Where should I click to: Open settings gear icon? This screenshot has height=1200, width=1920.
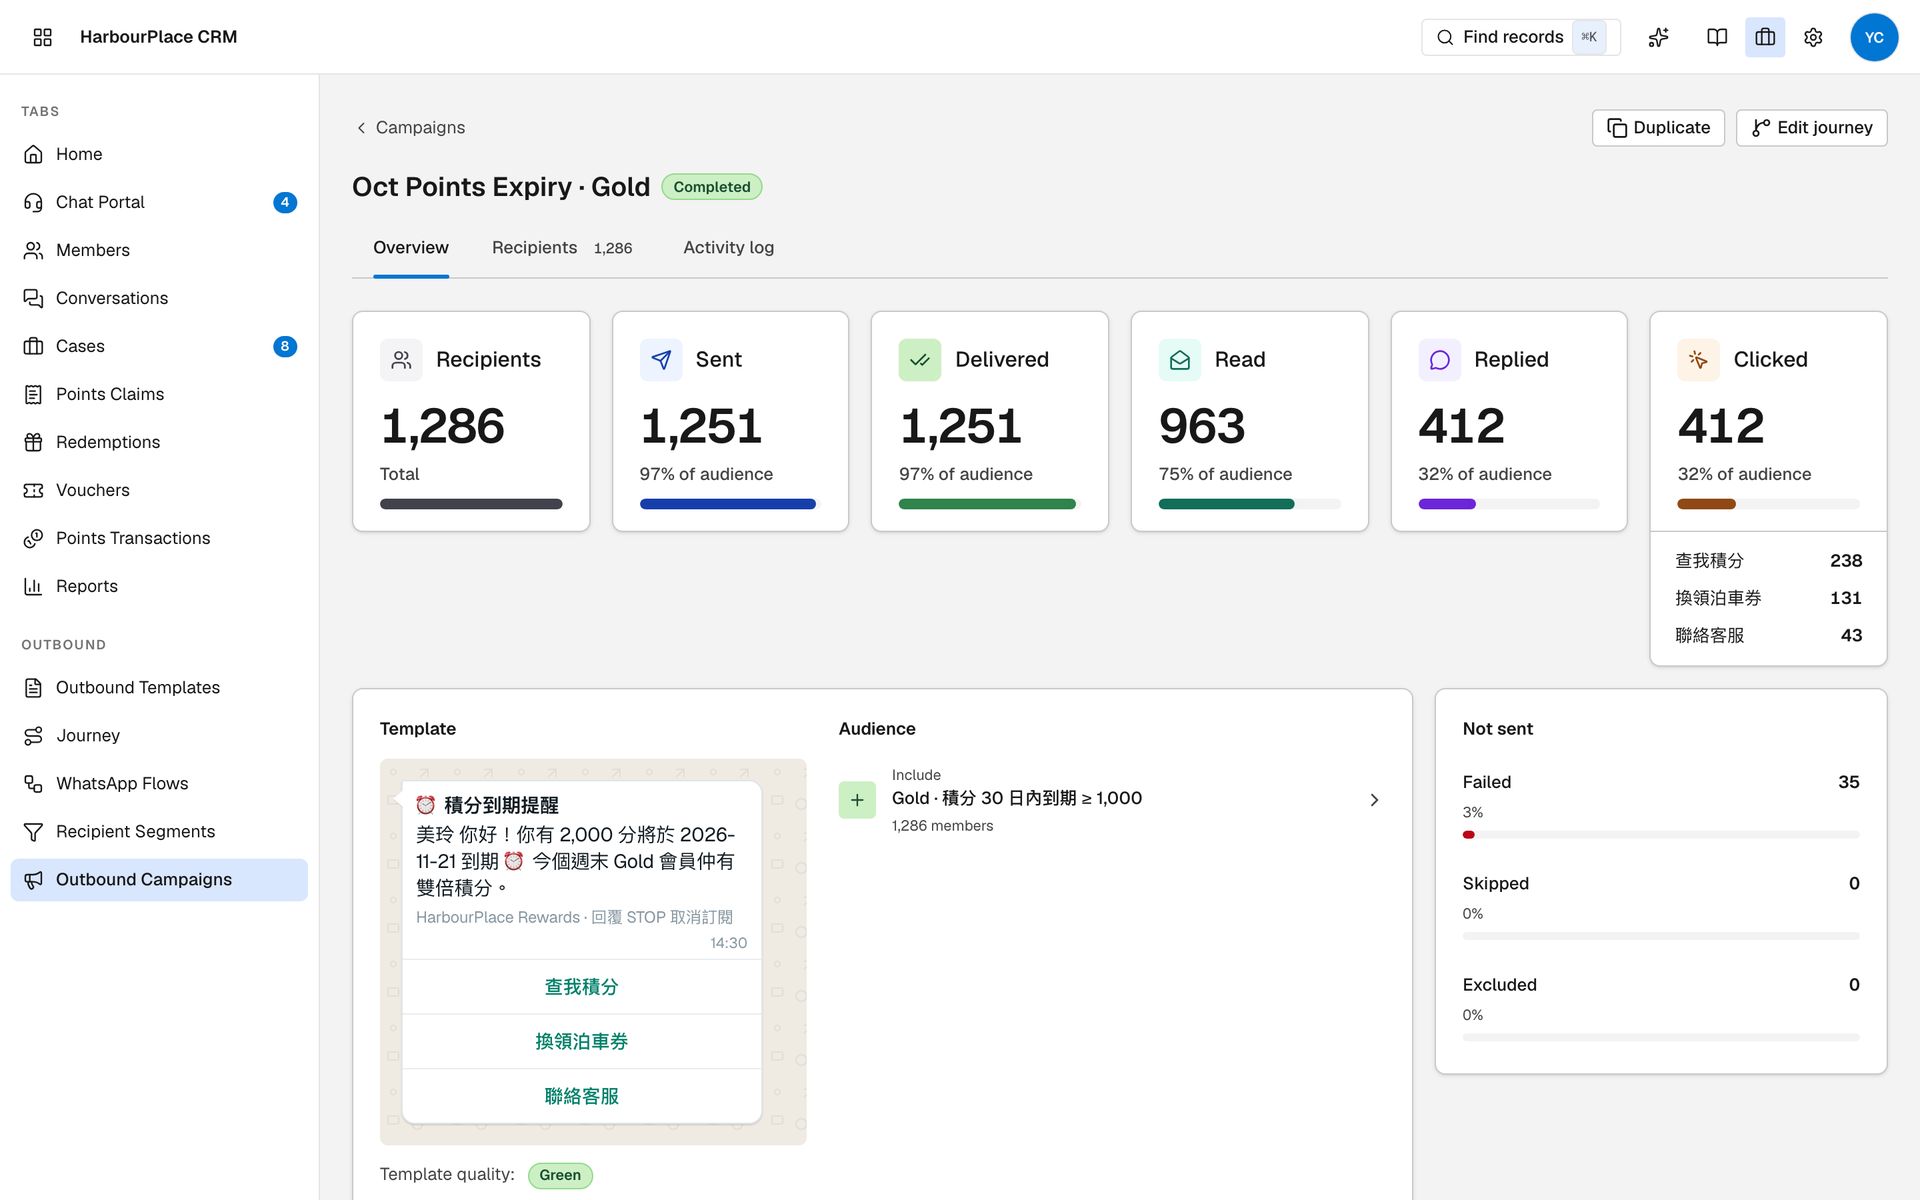click(x=1813, y=37)
